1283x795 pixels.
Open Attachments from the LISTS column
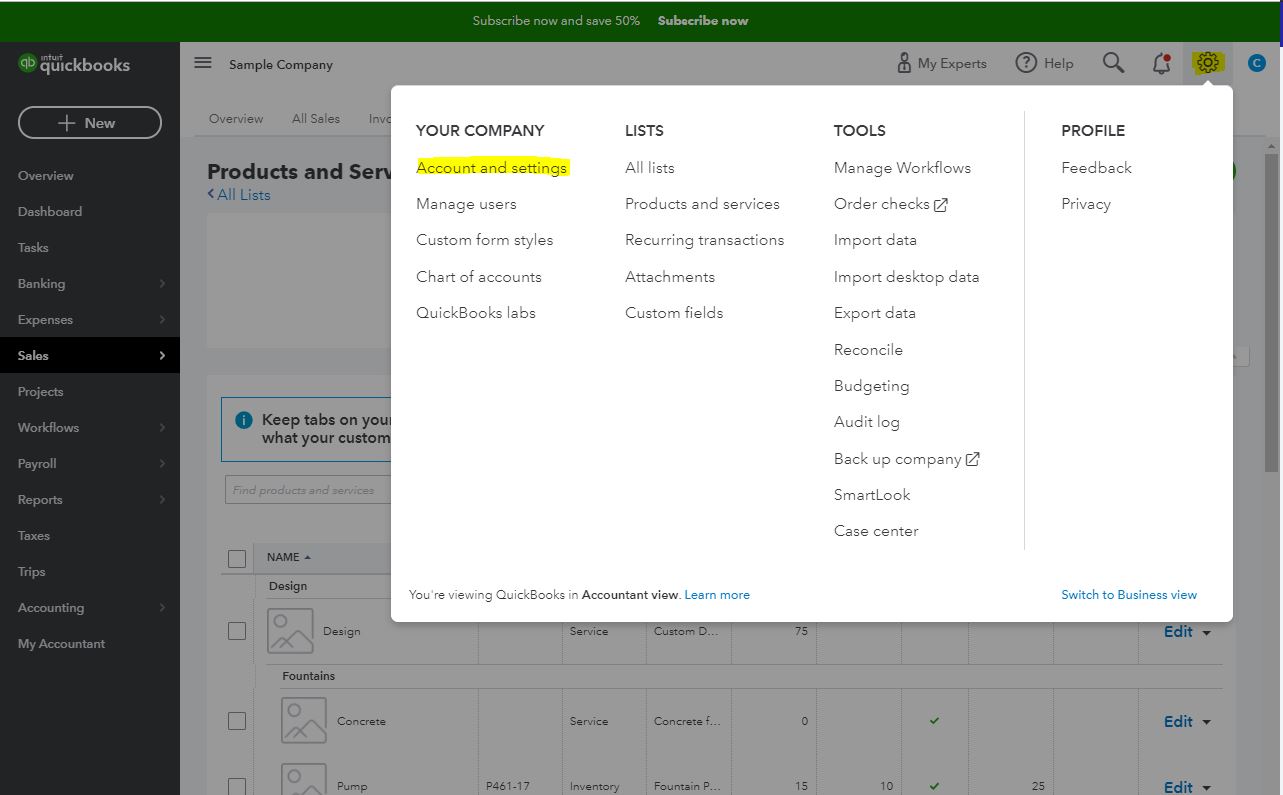(x=670, y=277)
